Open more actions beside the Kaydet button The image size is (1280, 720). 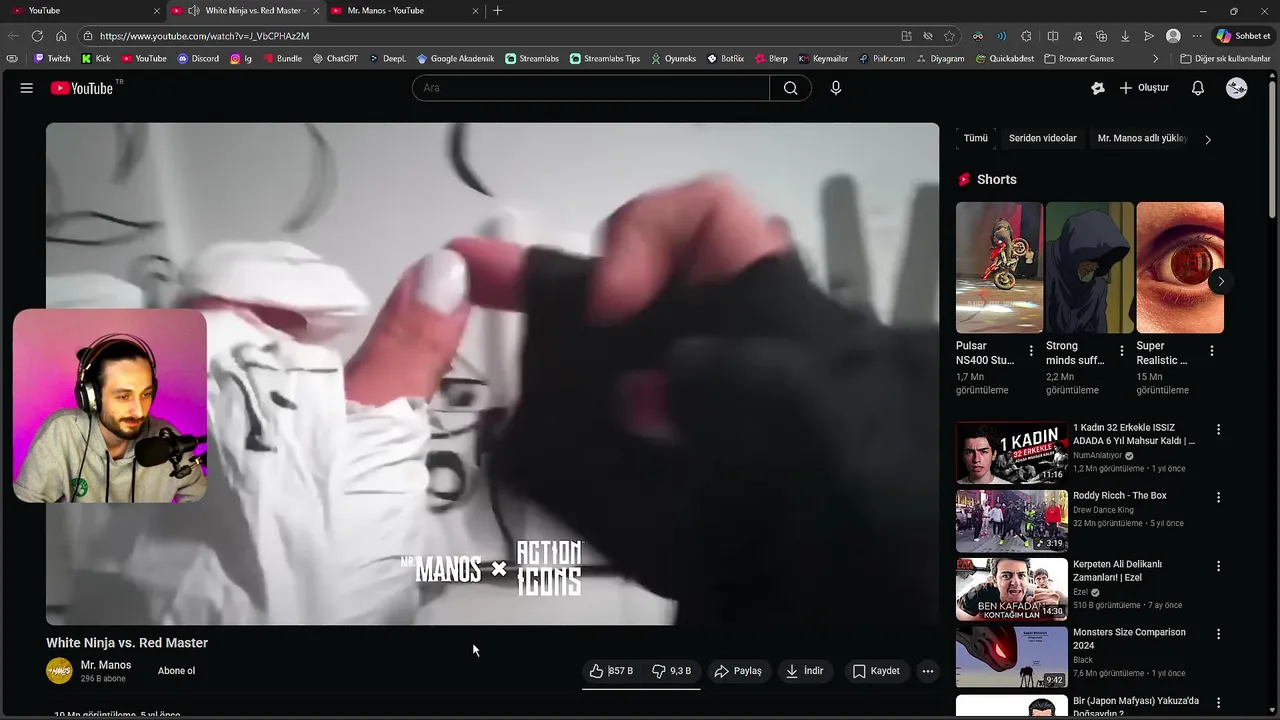(x=928, y=671)
